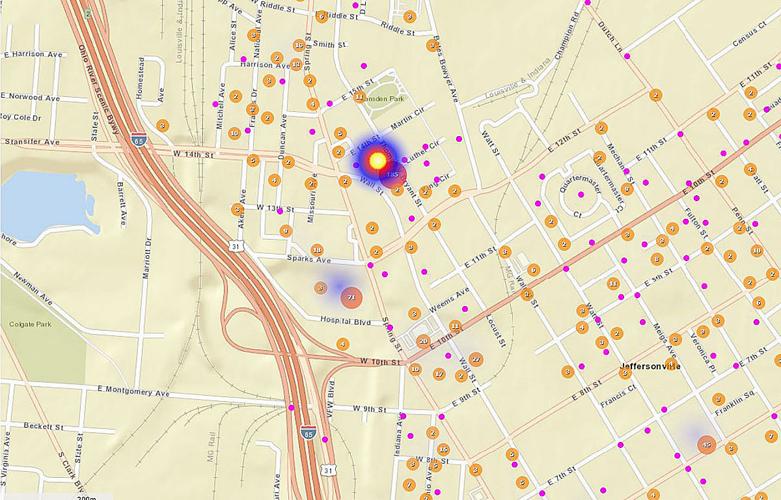This screenshot has height=500, width=781.
Task: Click the 3 cluster beside Homestead Ave
Action: pyautogui.click(x=162, y=127)
